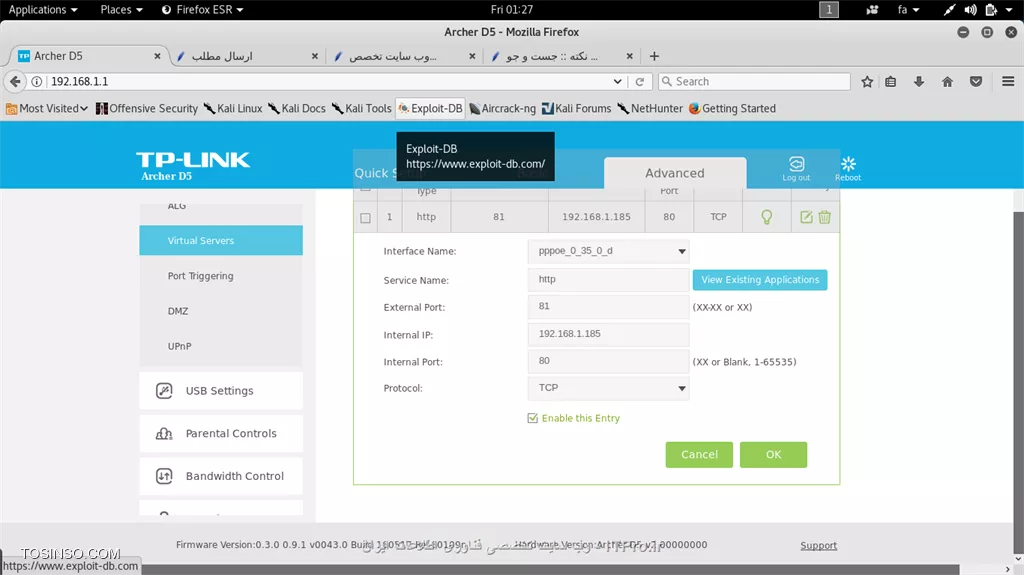This screenshot has height=575, width=1024.
Task: Click the Internal Port input field
Action: 608,361
